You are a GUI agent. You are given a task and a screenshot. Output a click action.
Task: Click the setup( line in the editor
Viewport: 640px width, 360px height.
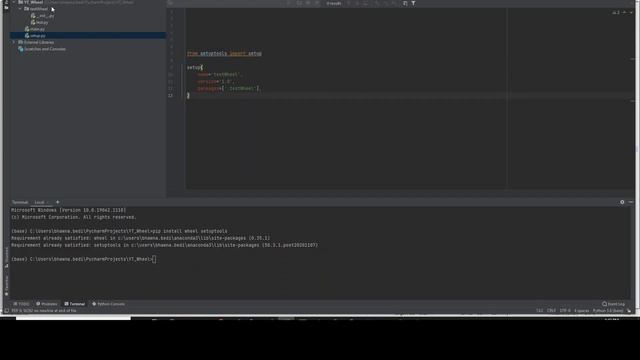[x=195, y=67]
